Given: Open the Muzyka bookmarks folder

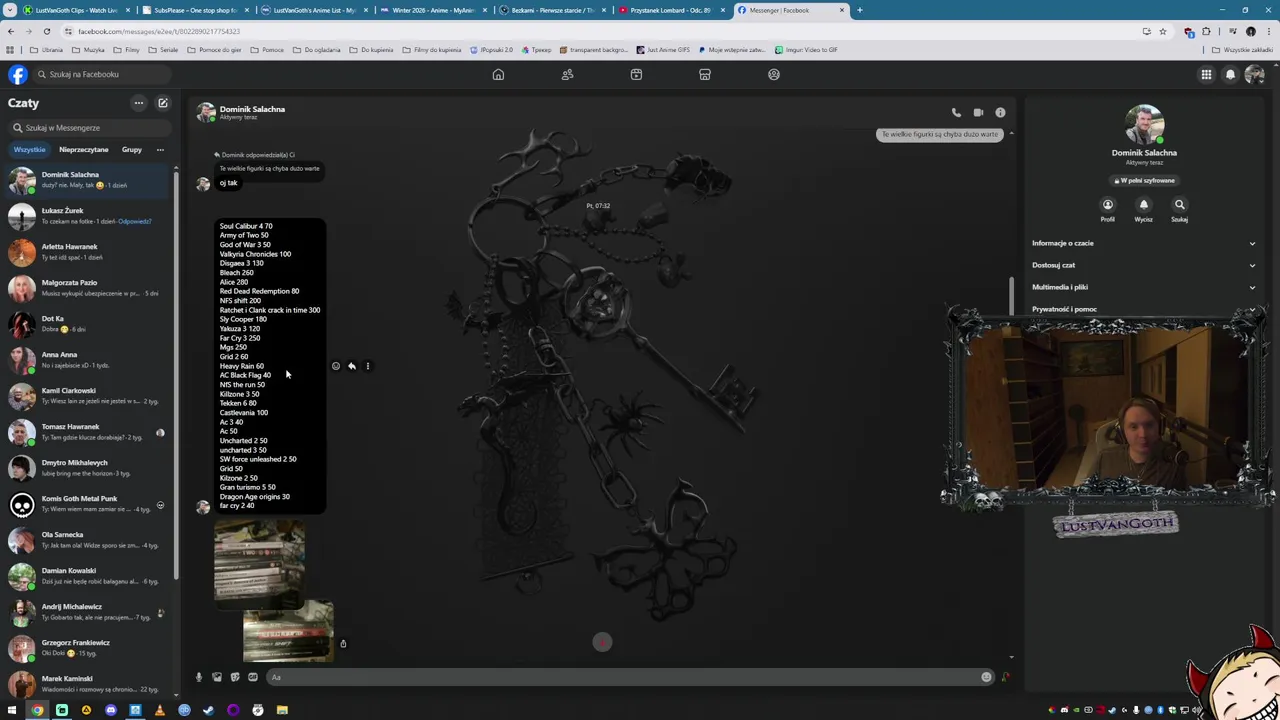Looking at the screenshot, I should (x=89, y=50).
